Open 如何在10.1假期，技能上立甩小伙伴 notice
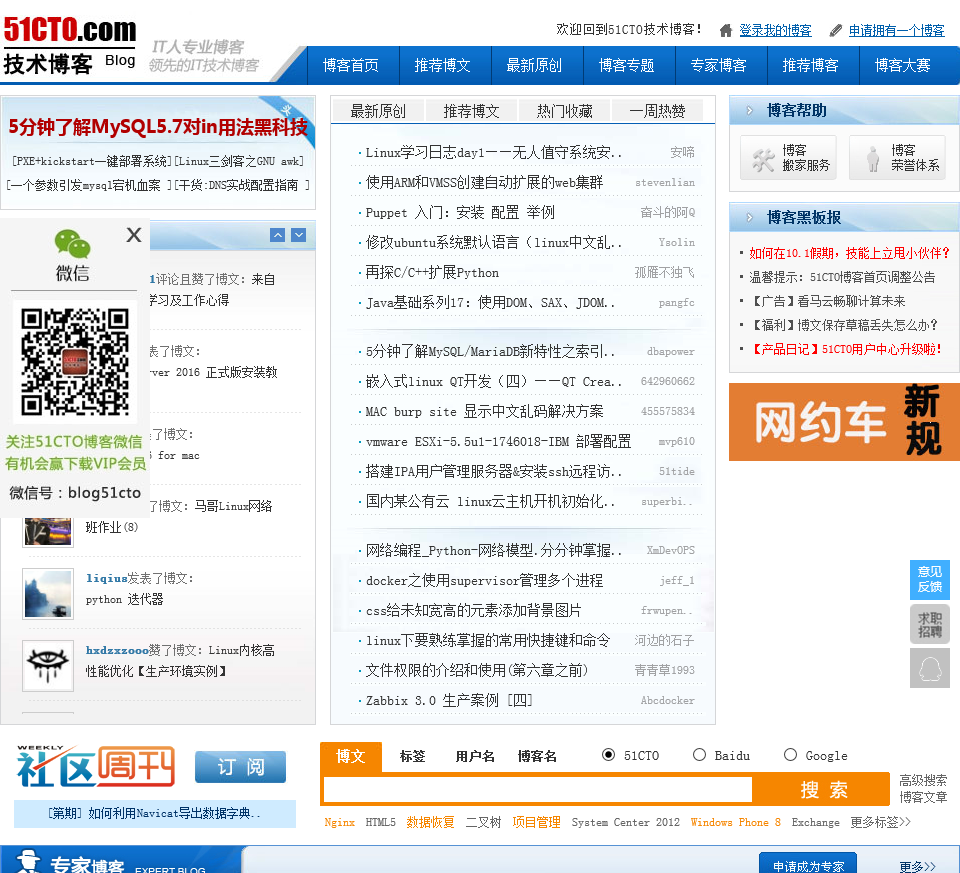The width and height of the screenshot is (960, 873). [849, 253]
